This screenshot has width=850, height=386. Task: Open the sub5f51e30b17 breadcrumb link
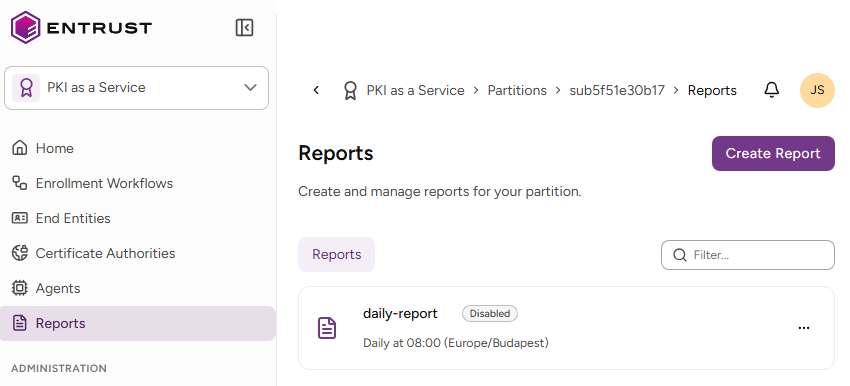tap(617, 91)
